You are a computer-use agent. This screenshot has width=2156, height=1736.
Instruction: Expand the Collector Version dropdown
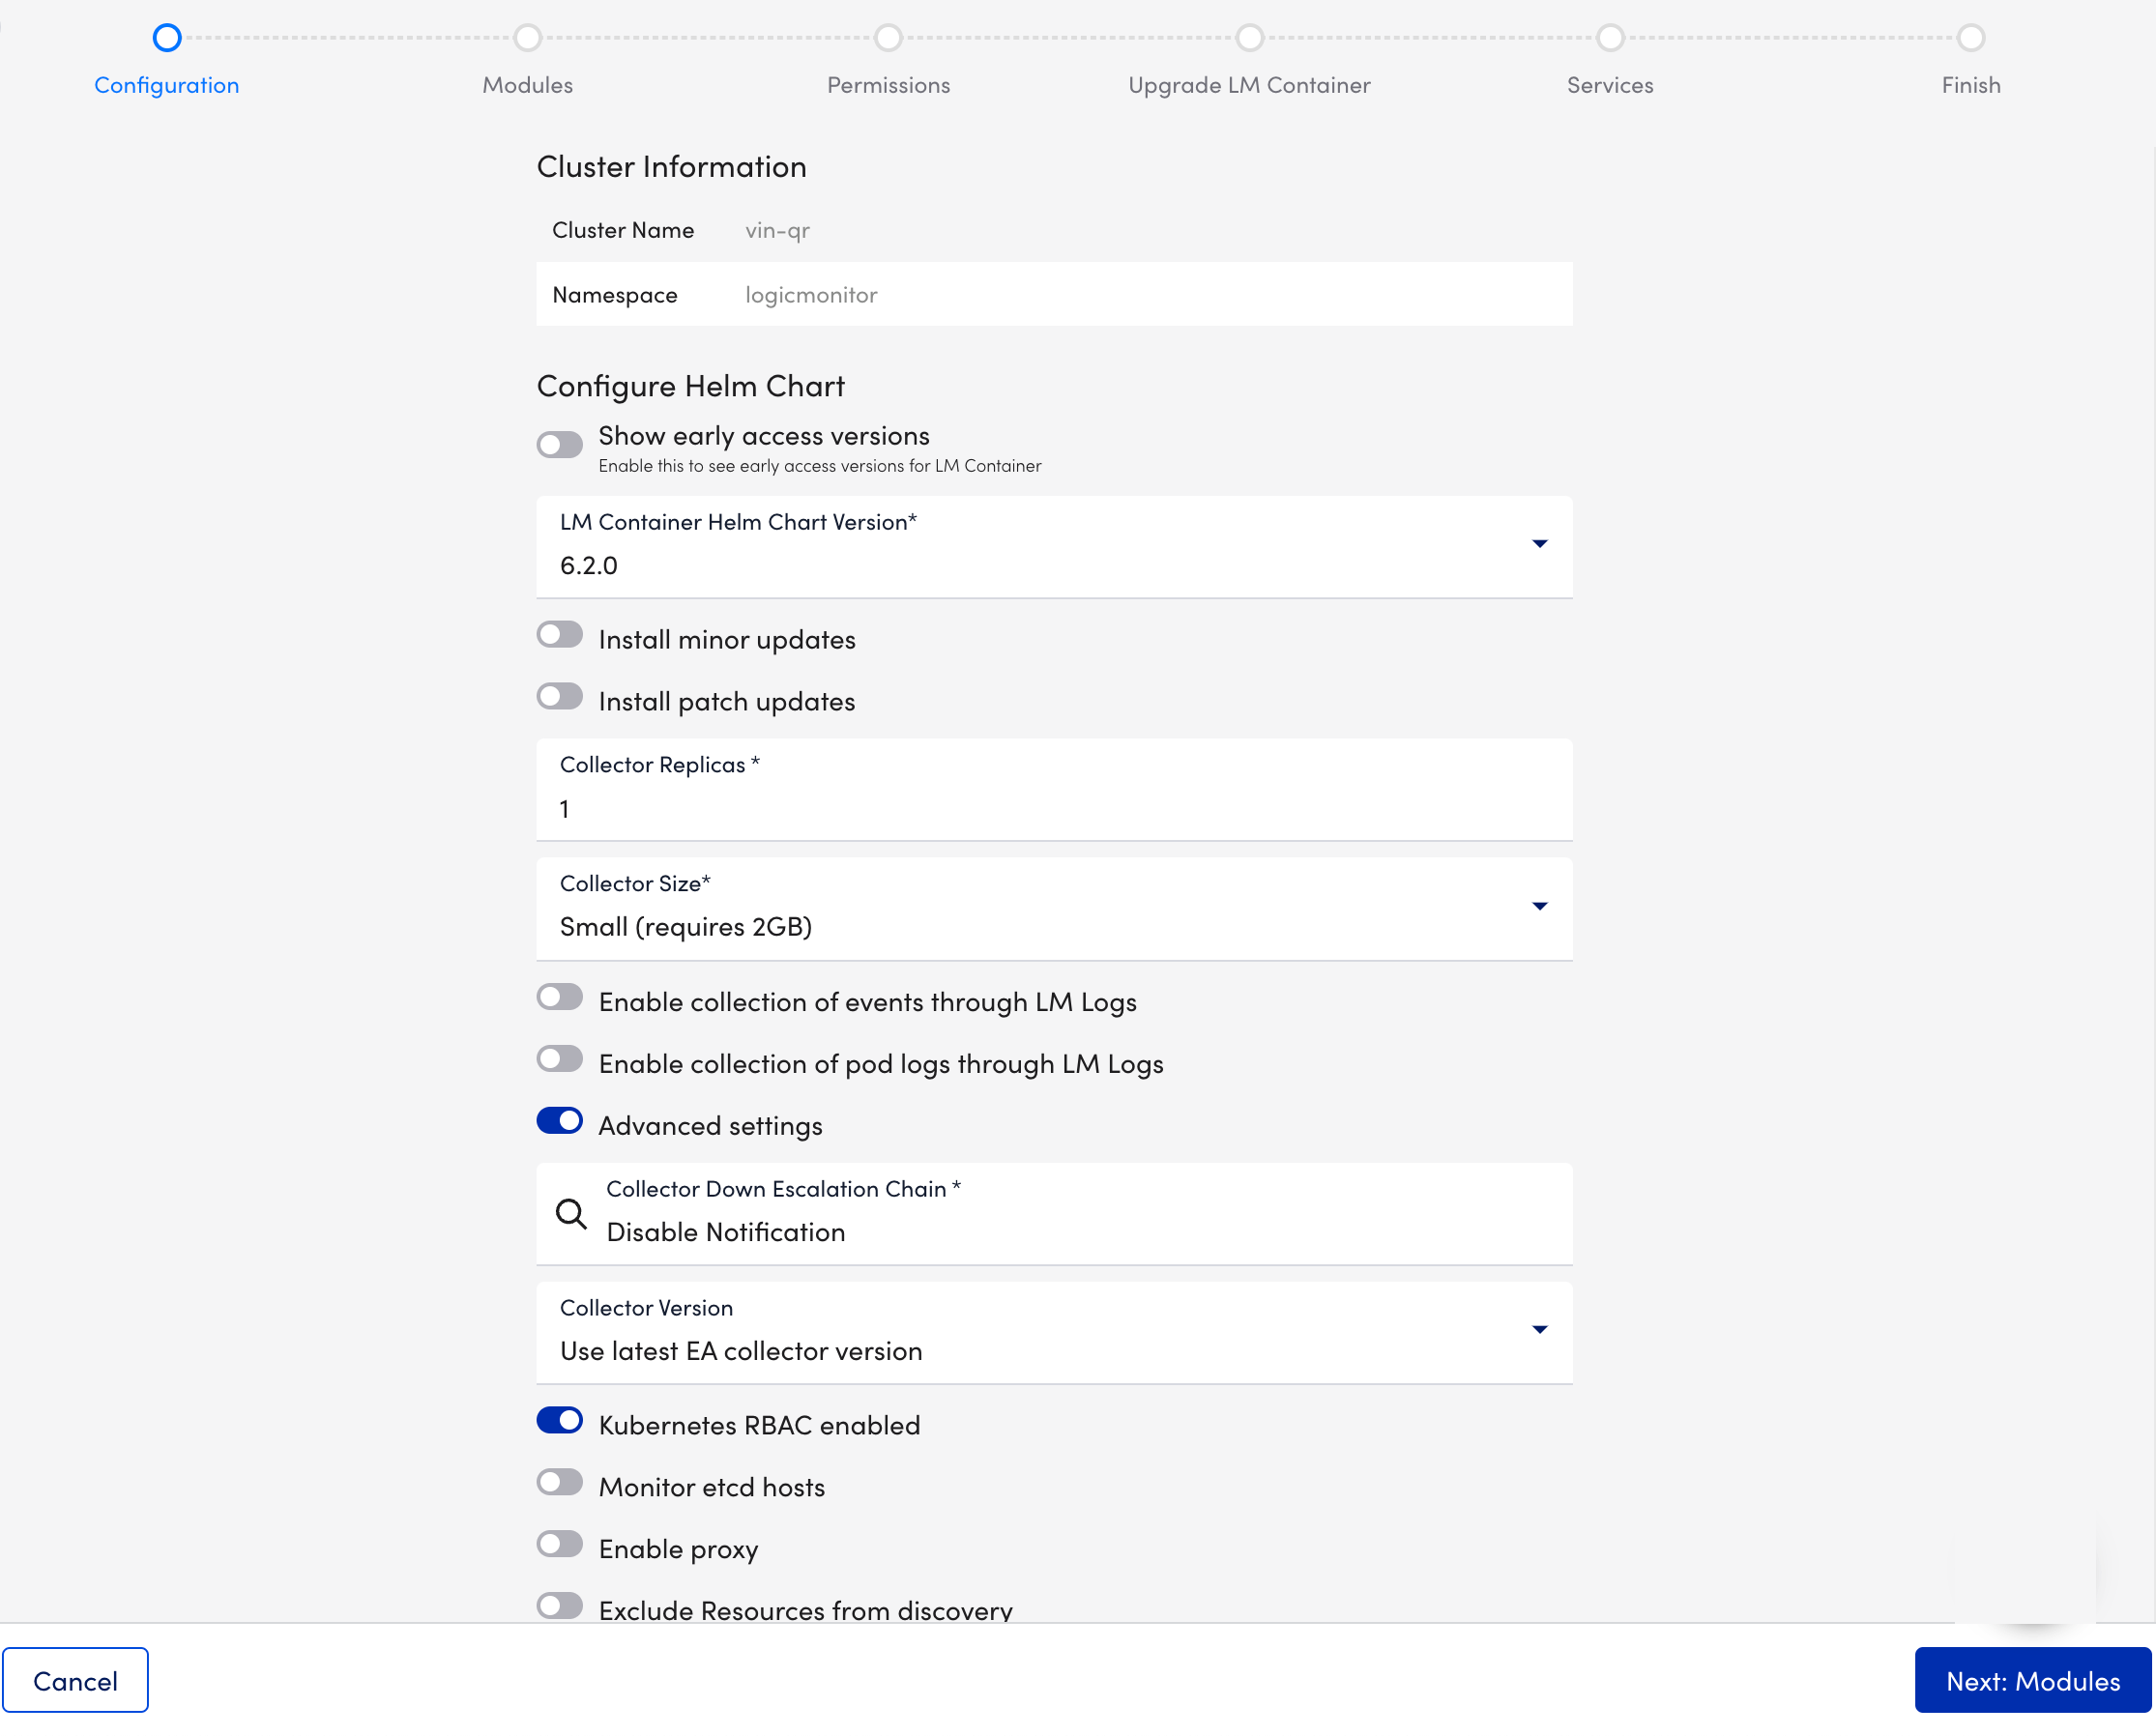tap(1538, 1330)
